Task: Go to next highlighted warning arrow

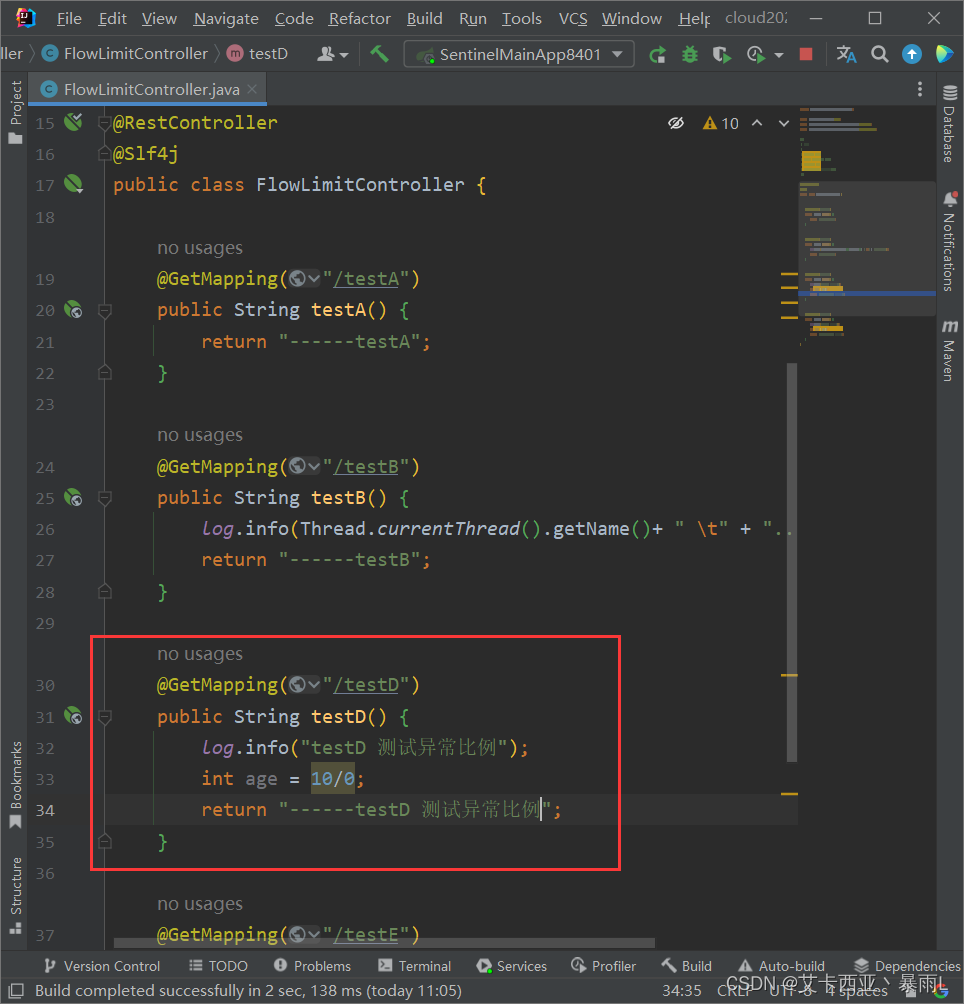Action: point(783,123)
